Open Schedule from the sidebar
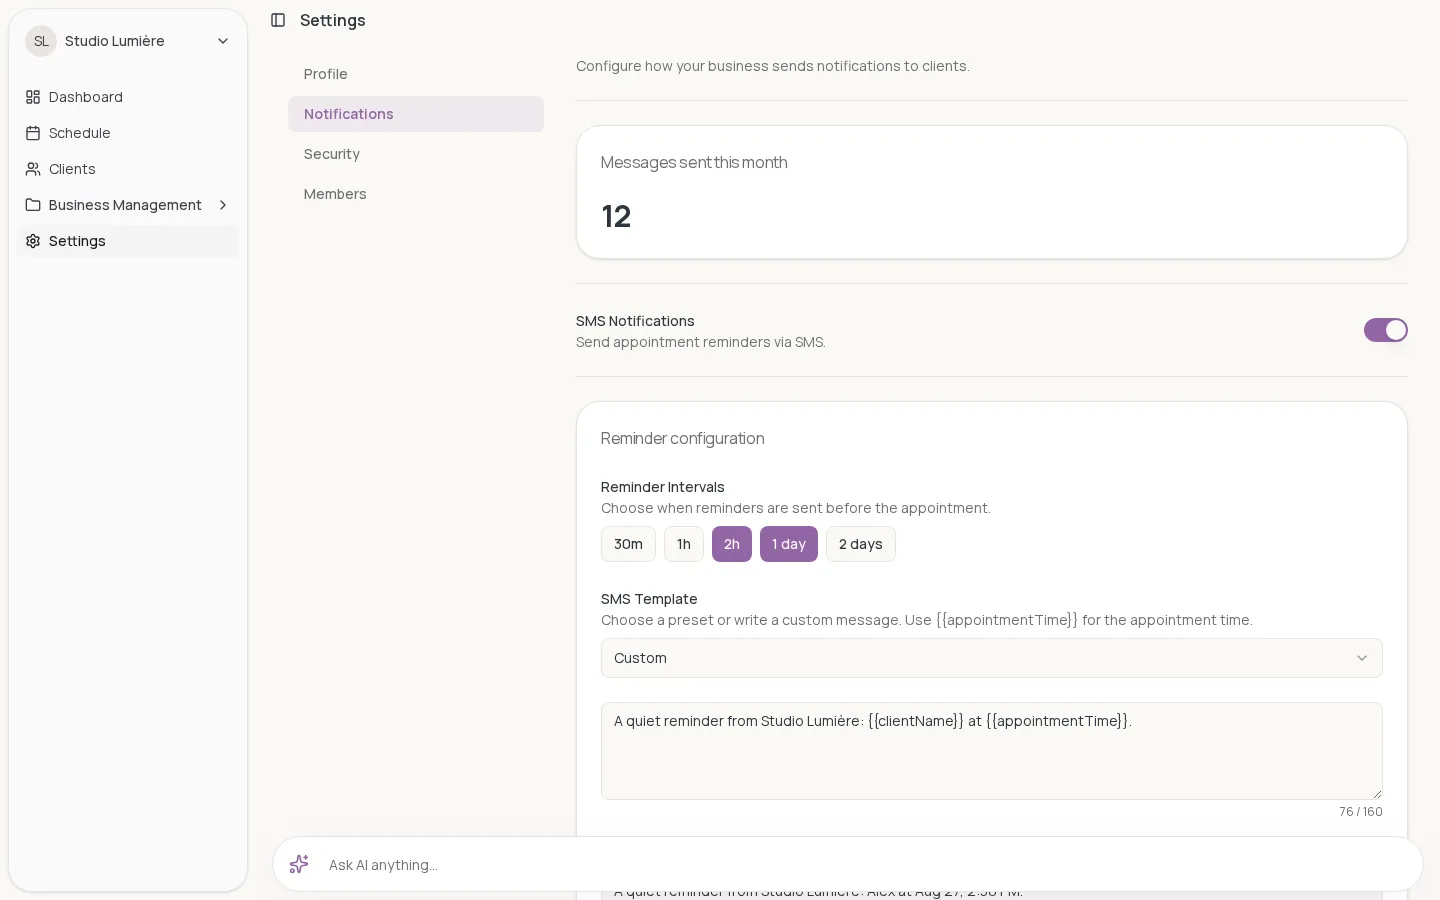The height and width of the screenshot is (900, 1440). tap(128, 133)
